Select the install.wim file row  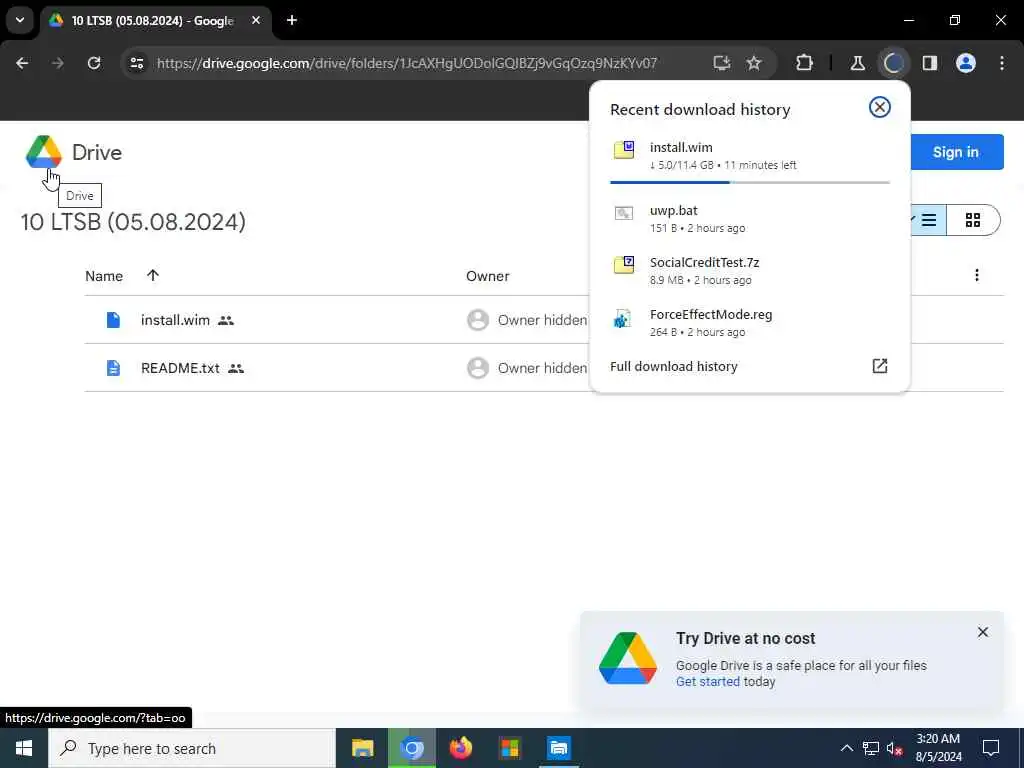pos(544,320)
